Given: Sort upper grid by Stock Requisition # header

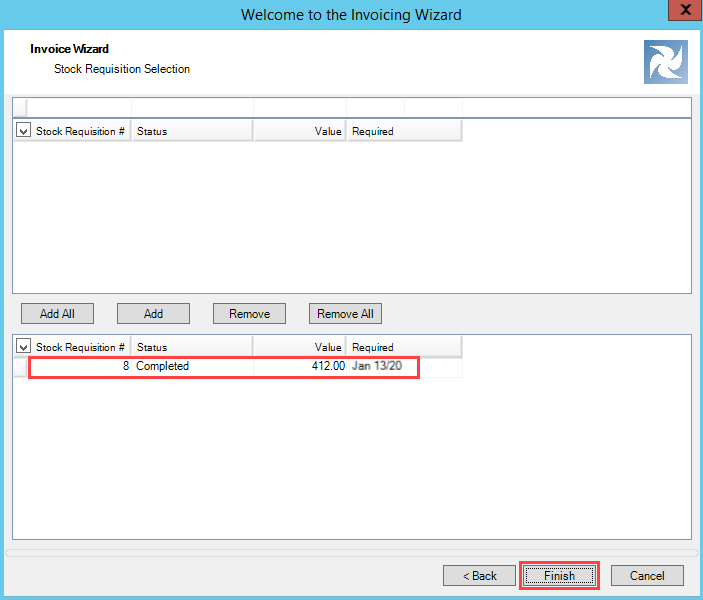Looking at the screenshot, I should [80, 131].
